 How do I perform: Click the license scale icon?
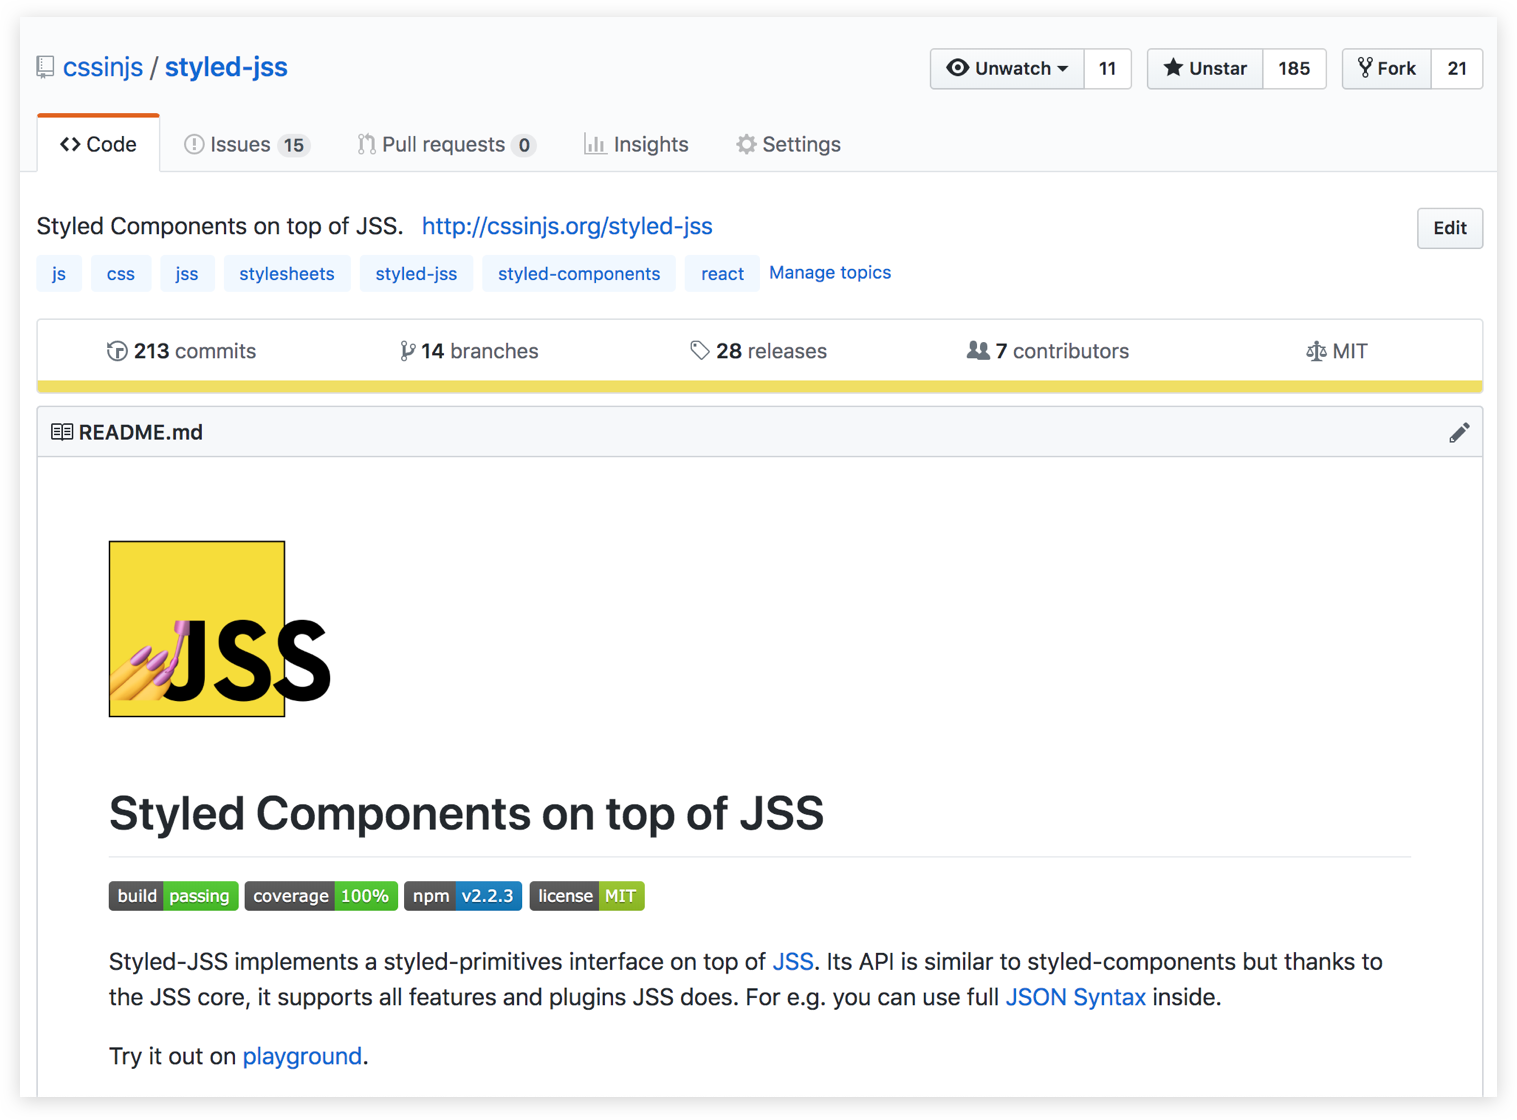[x=1316, y=351]
